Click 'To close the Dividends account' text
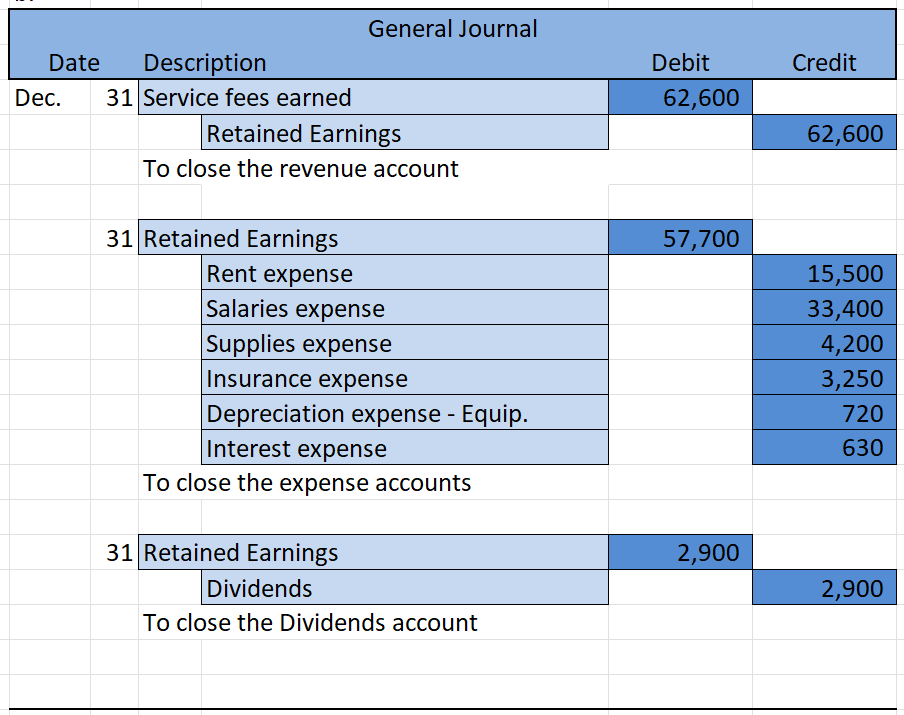This screenshot has height=715, width=904. pos(310,622)
